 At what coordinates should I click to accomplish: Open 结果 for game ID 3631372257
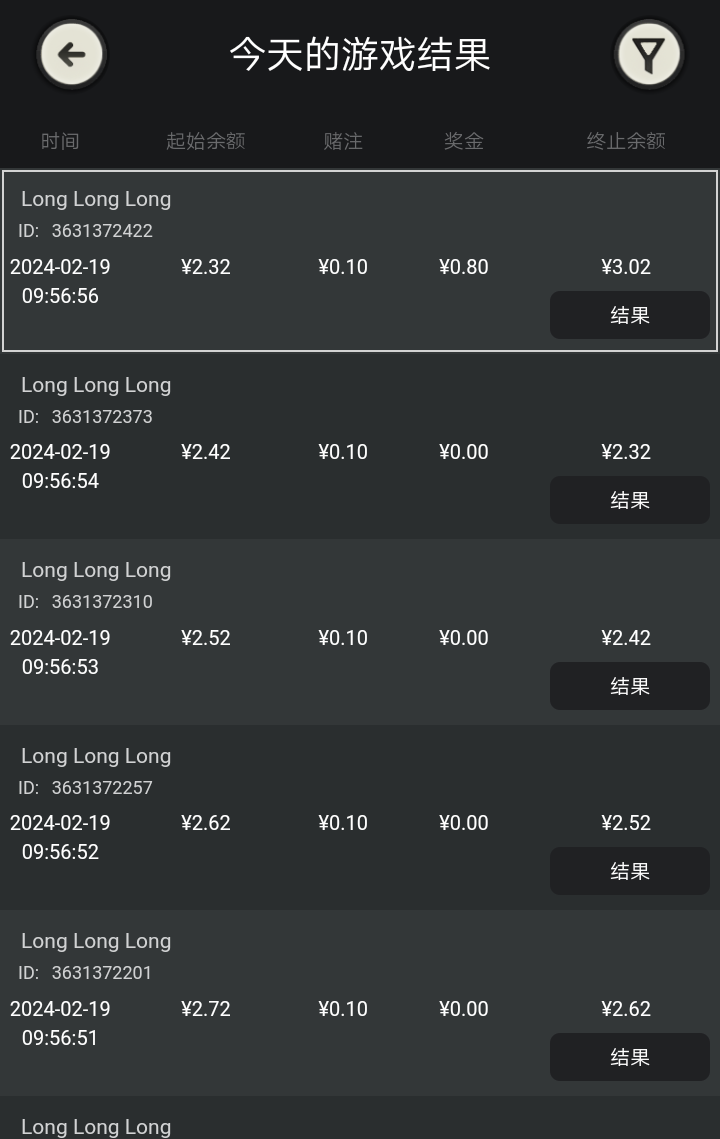point(629,872)
